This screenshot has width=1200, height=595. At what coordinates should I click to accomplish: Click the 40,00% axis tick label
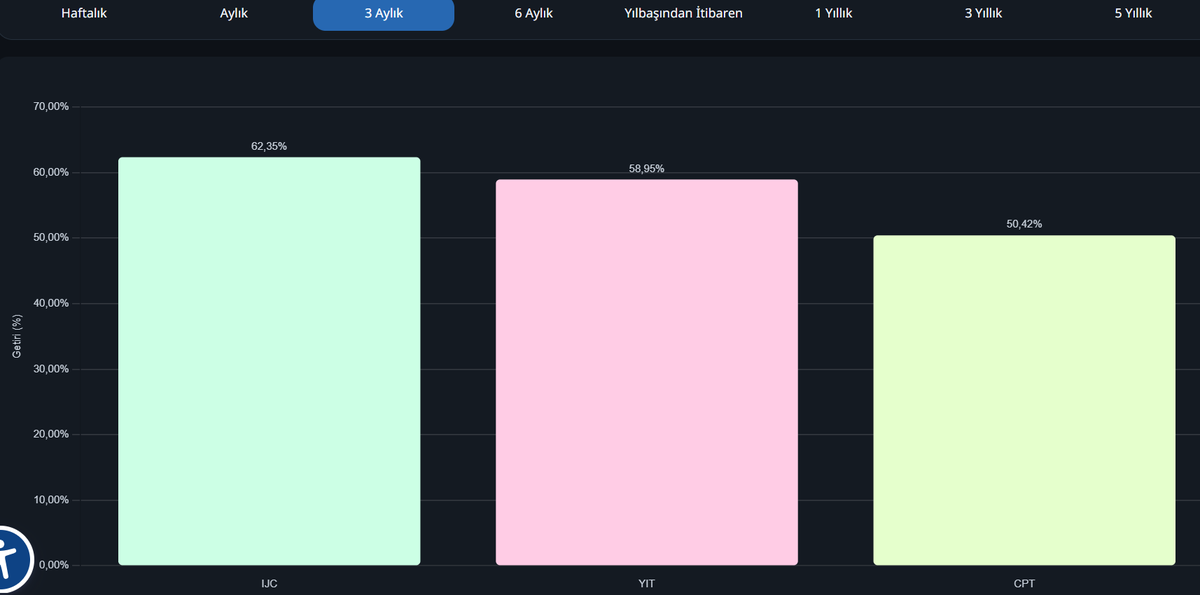tap(50, 303)
